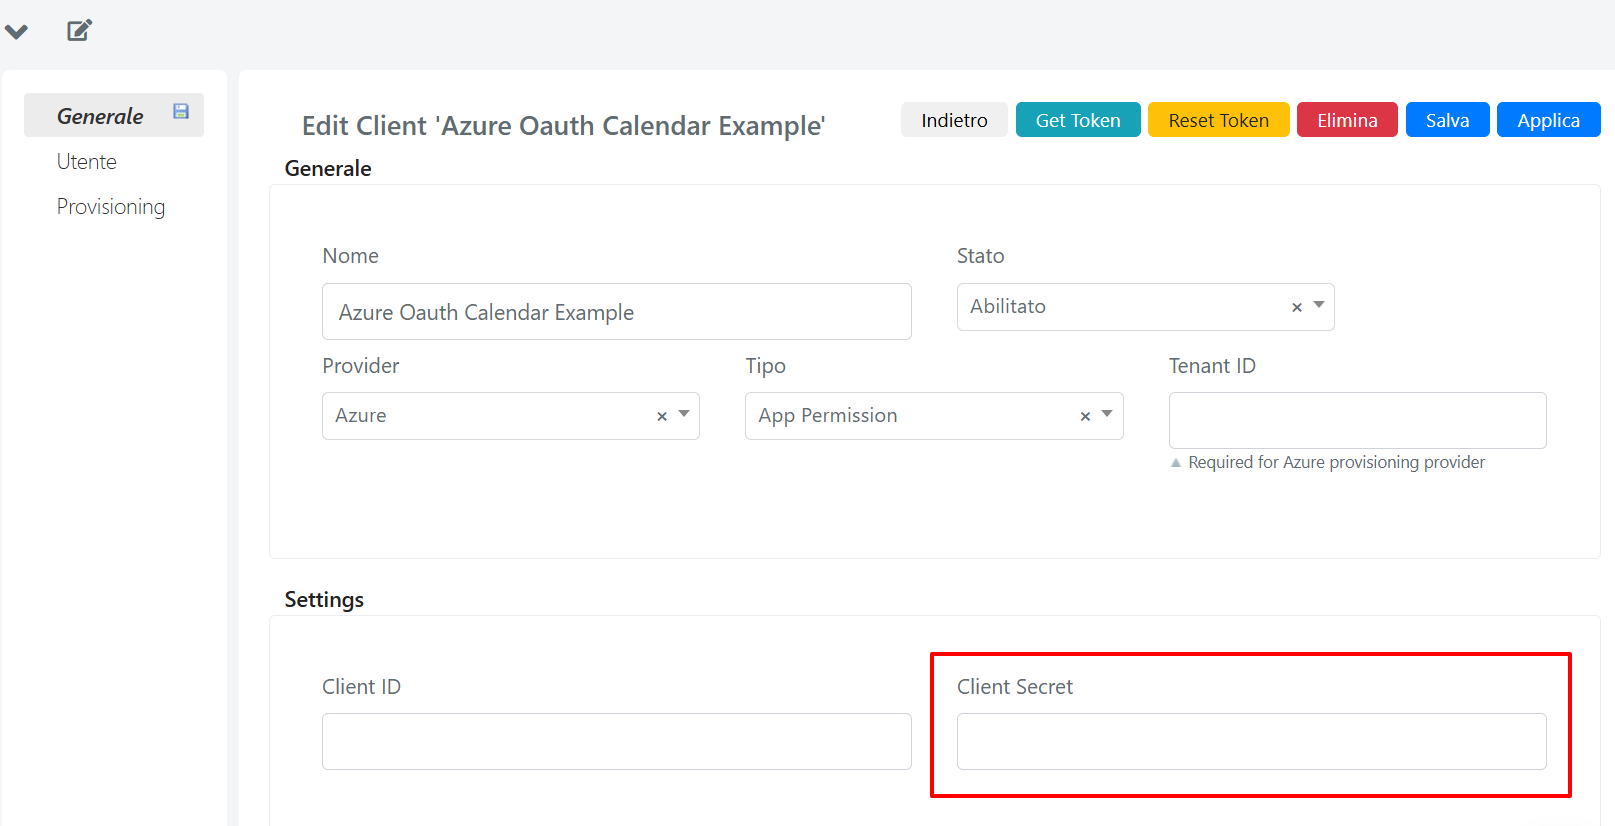Open the Stato dropdown arrow
The image size is (1615, 826).
tap(1319, 305)
